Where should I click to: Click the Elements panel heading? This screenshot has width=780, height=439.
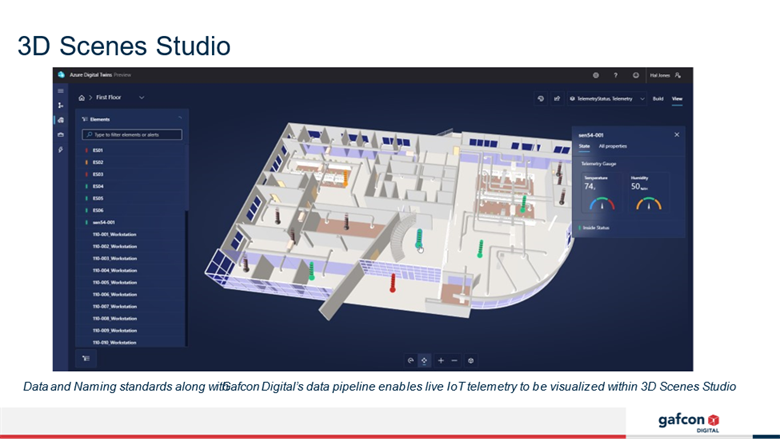pyautogui.click(x=99, y=119)
